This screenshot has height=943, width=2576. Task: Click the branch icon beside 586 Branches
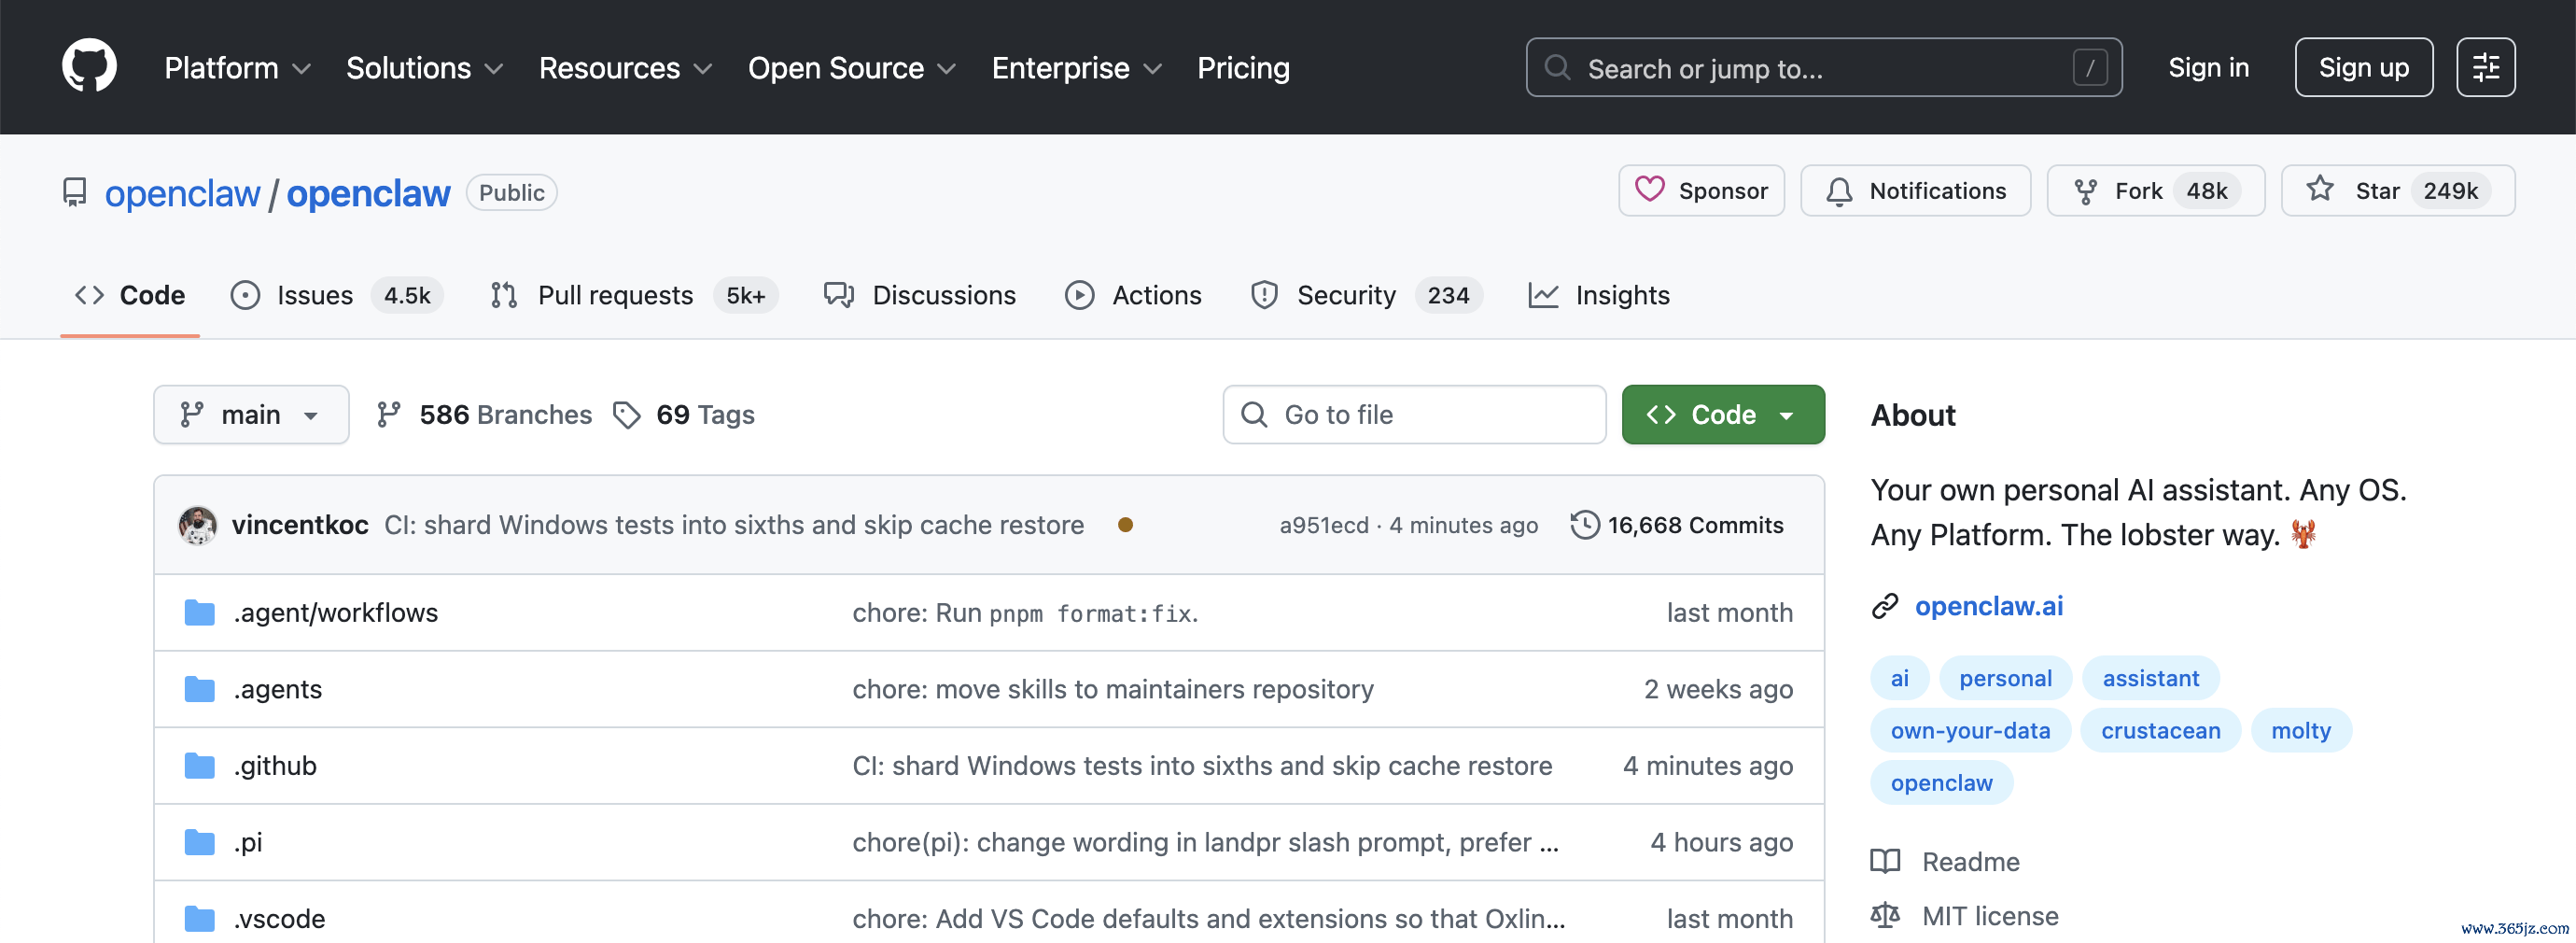click(x=389, y=414)
